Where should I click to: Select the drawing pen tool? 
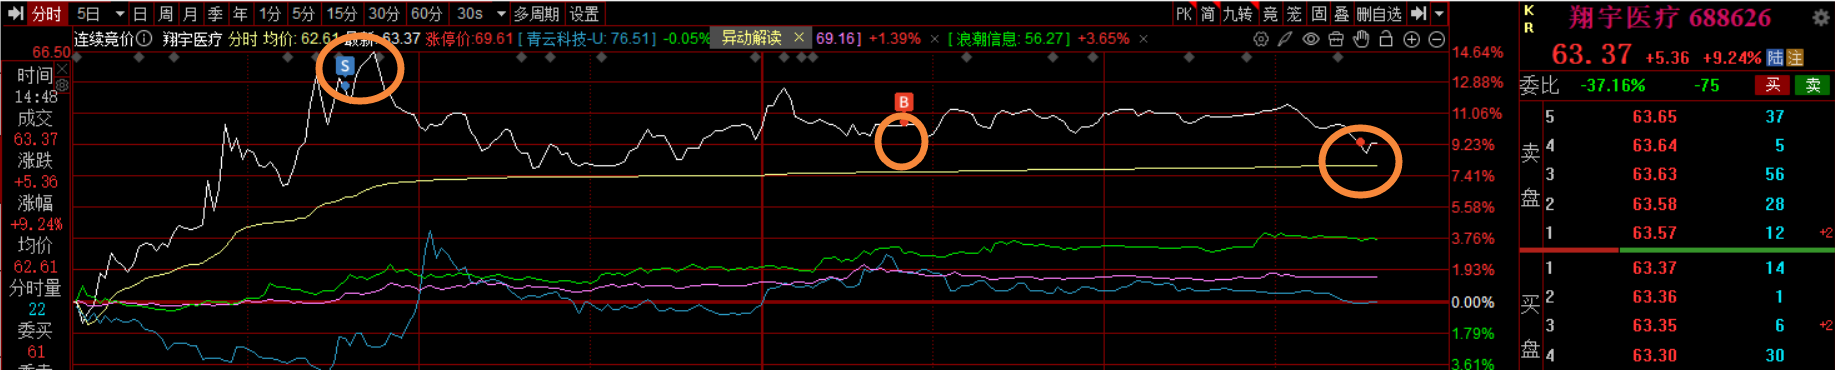[x=1285, y=39]
